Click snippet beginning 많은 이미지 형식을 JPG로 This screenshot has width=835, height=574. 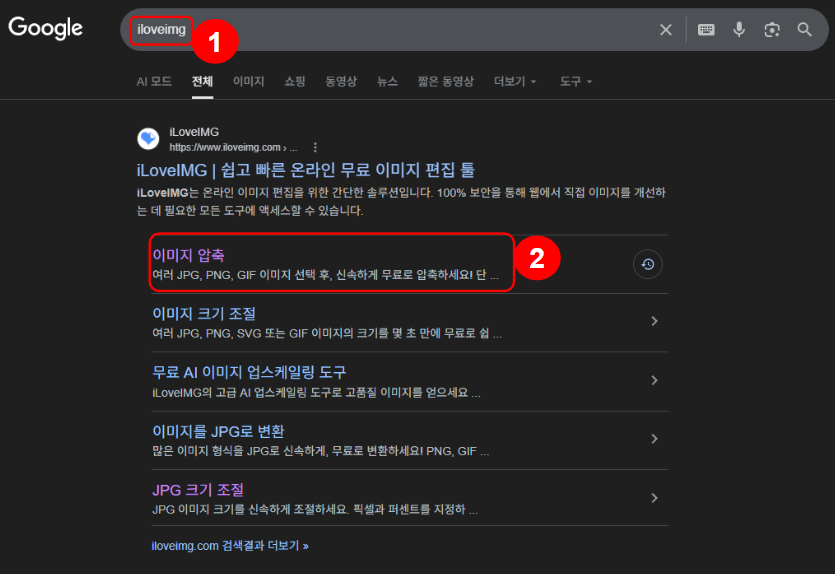point(321,452)
